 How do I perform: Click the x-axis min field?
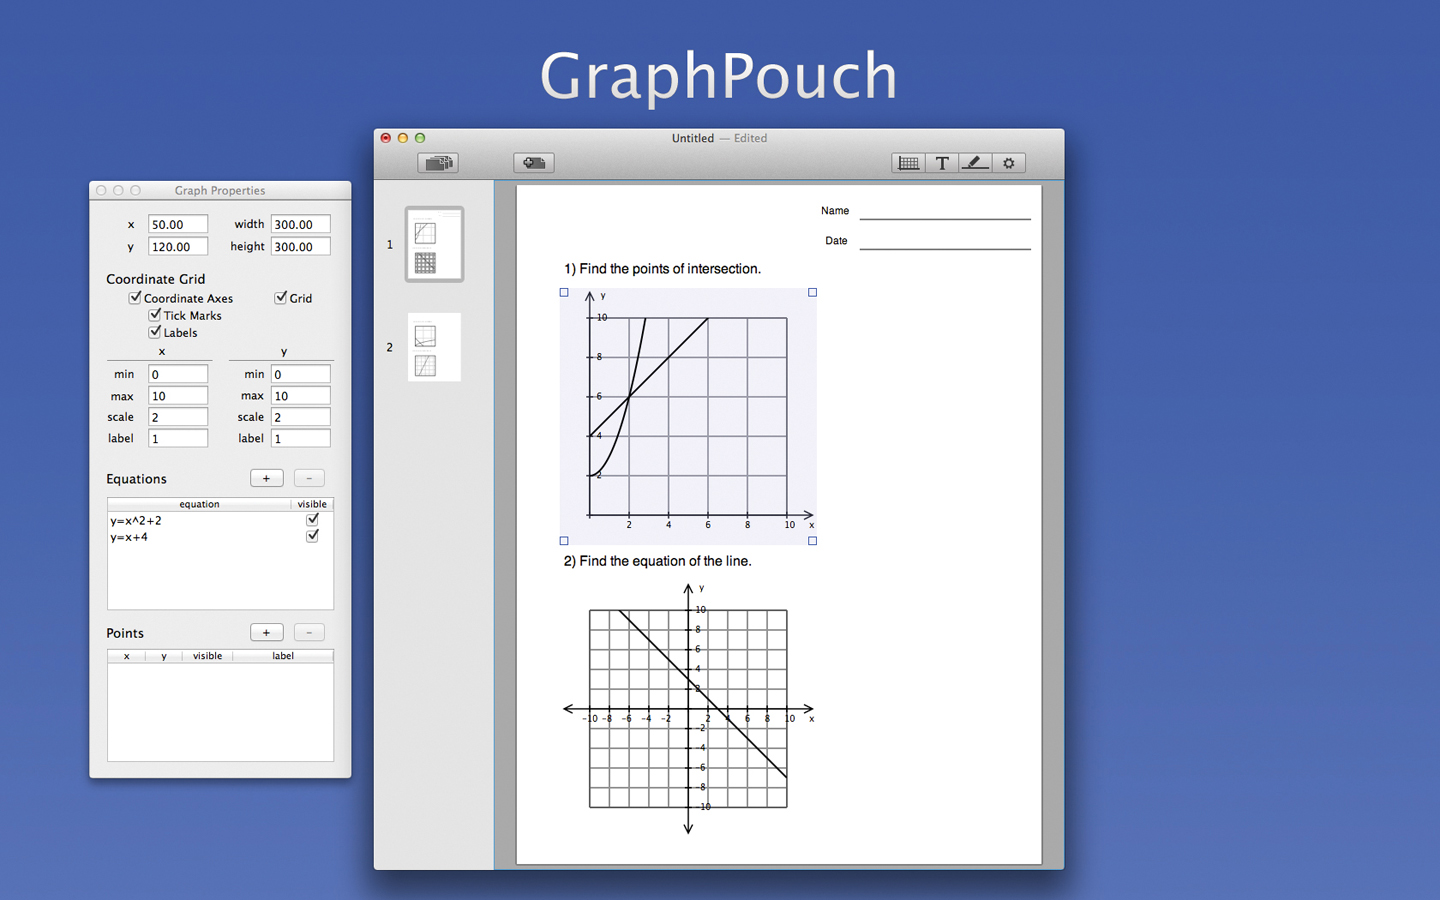(178, 374)
